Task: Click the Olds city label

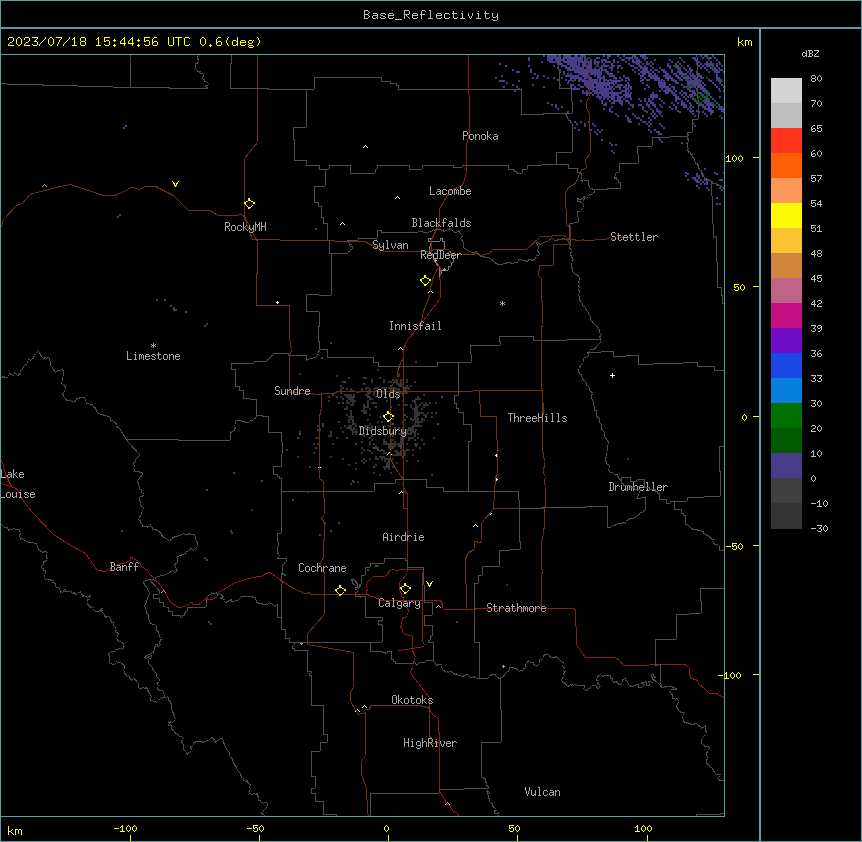Action: point(388,394)
